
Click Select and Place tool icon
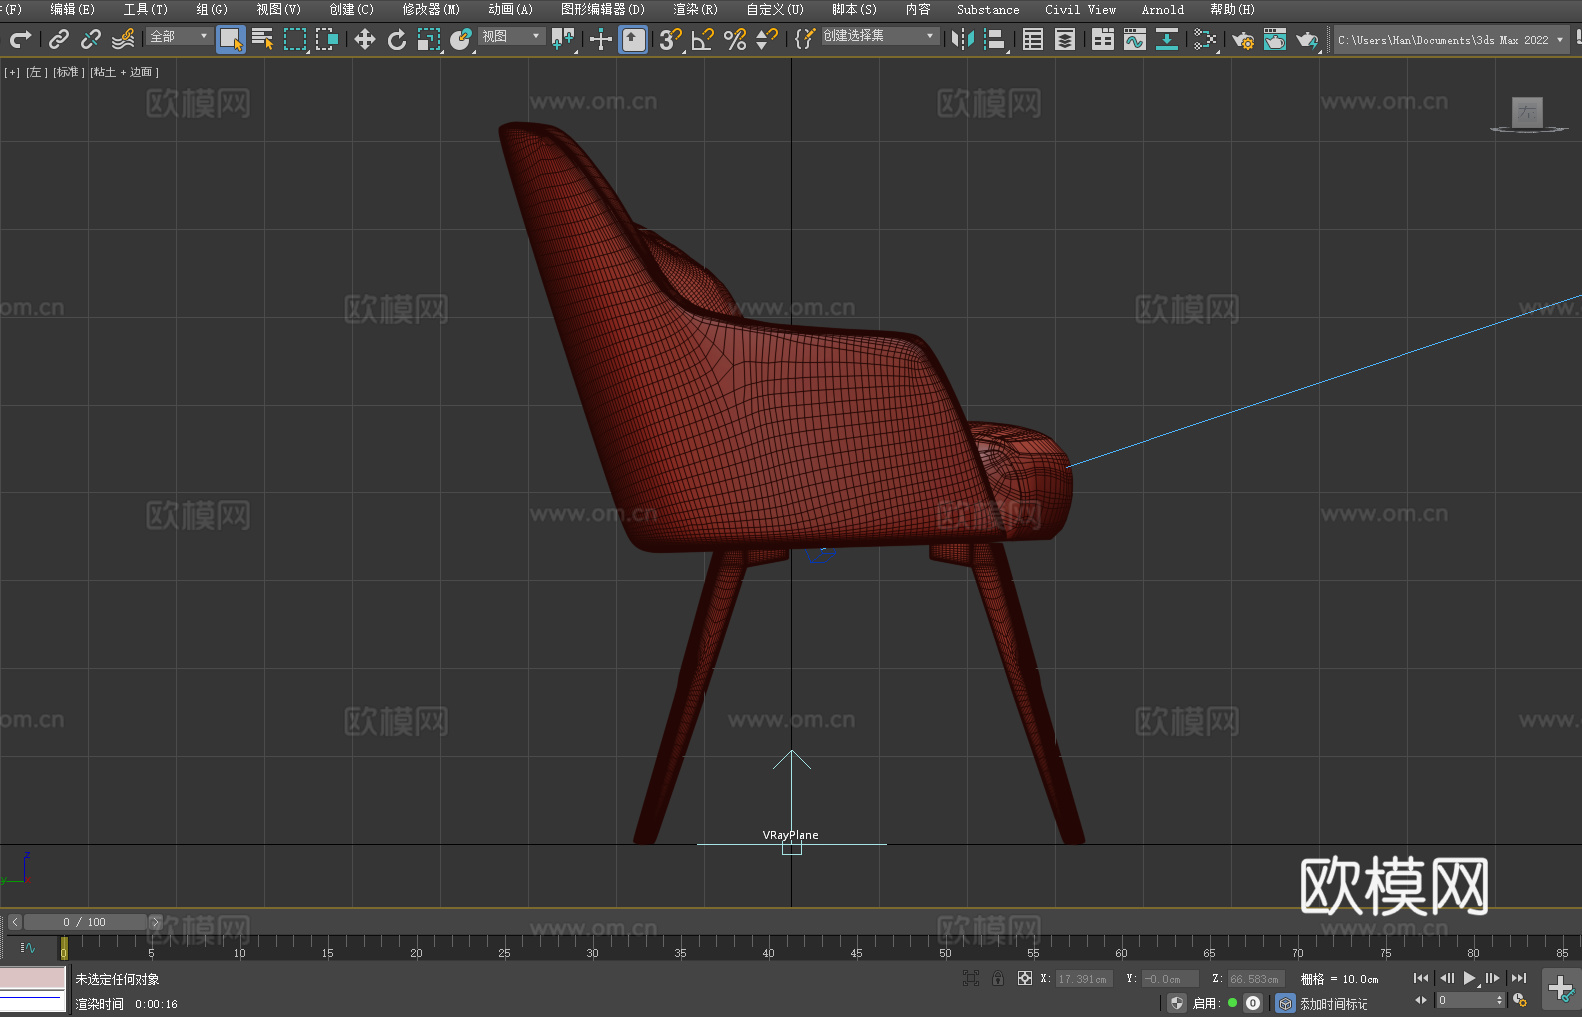pyautogui.click(x=461, y=39)
